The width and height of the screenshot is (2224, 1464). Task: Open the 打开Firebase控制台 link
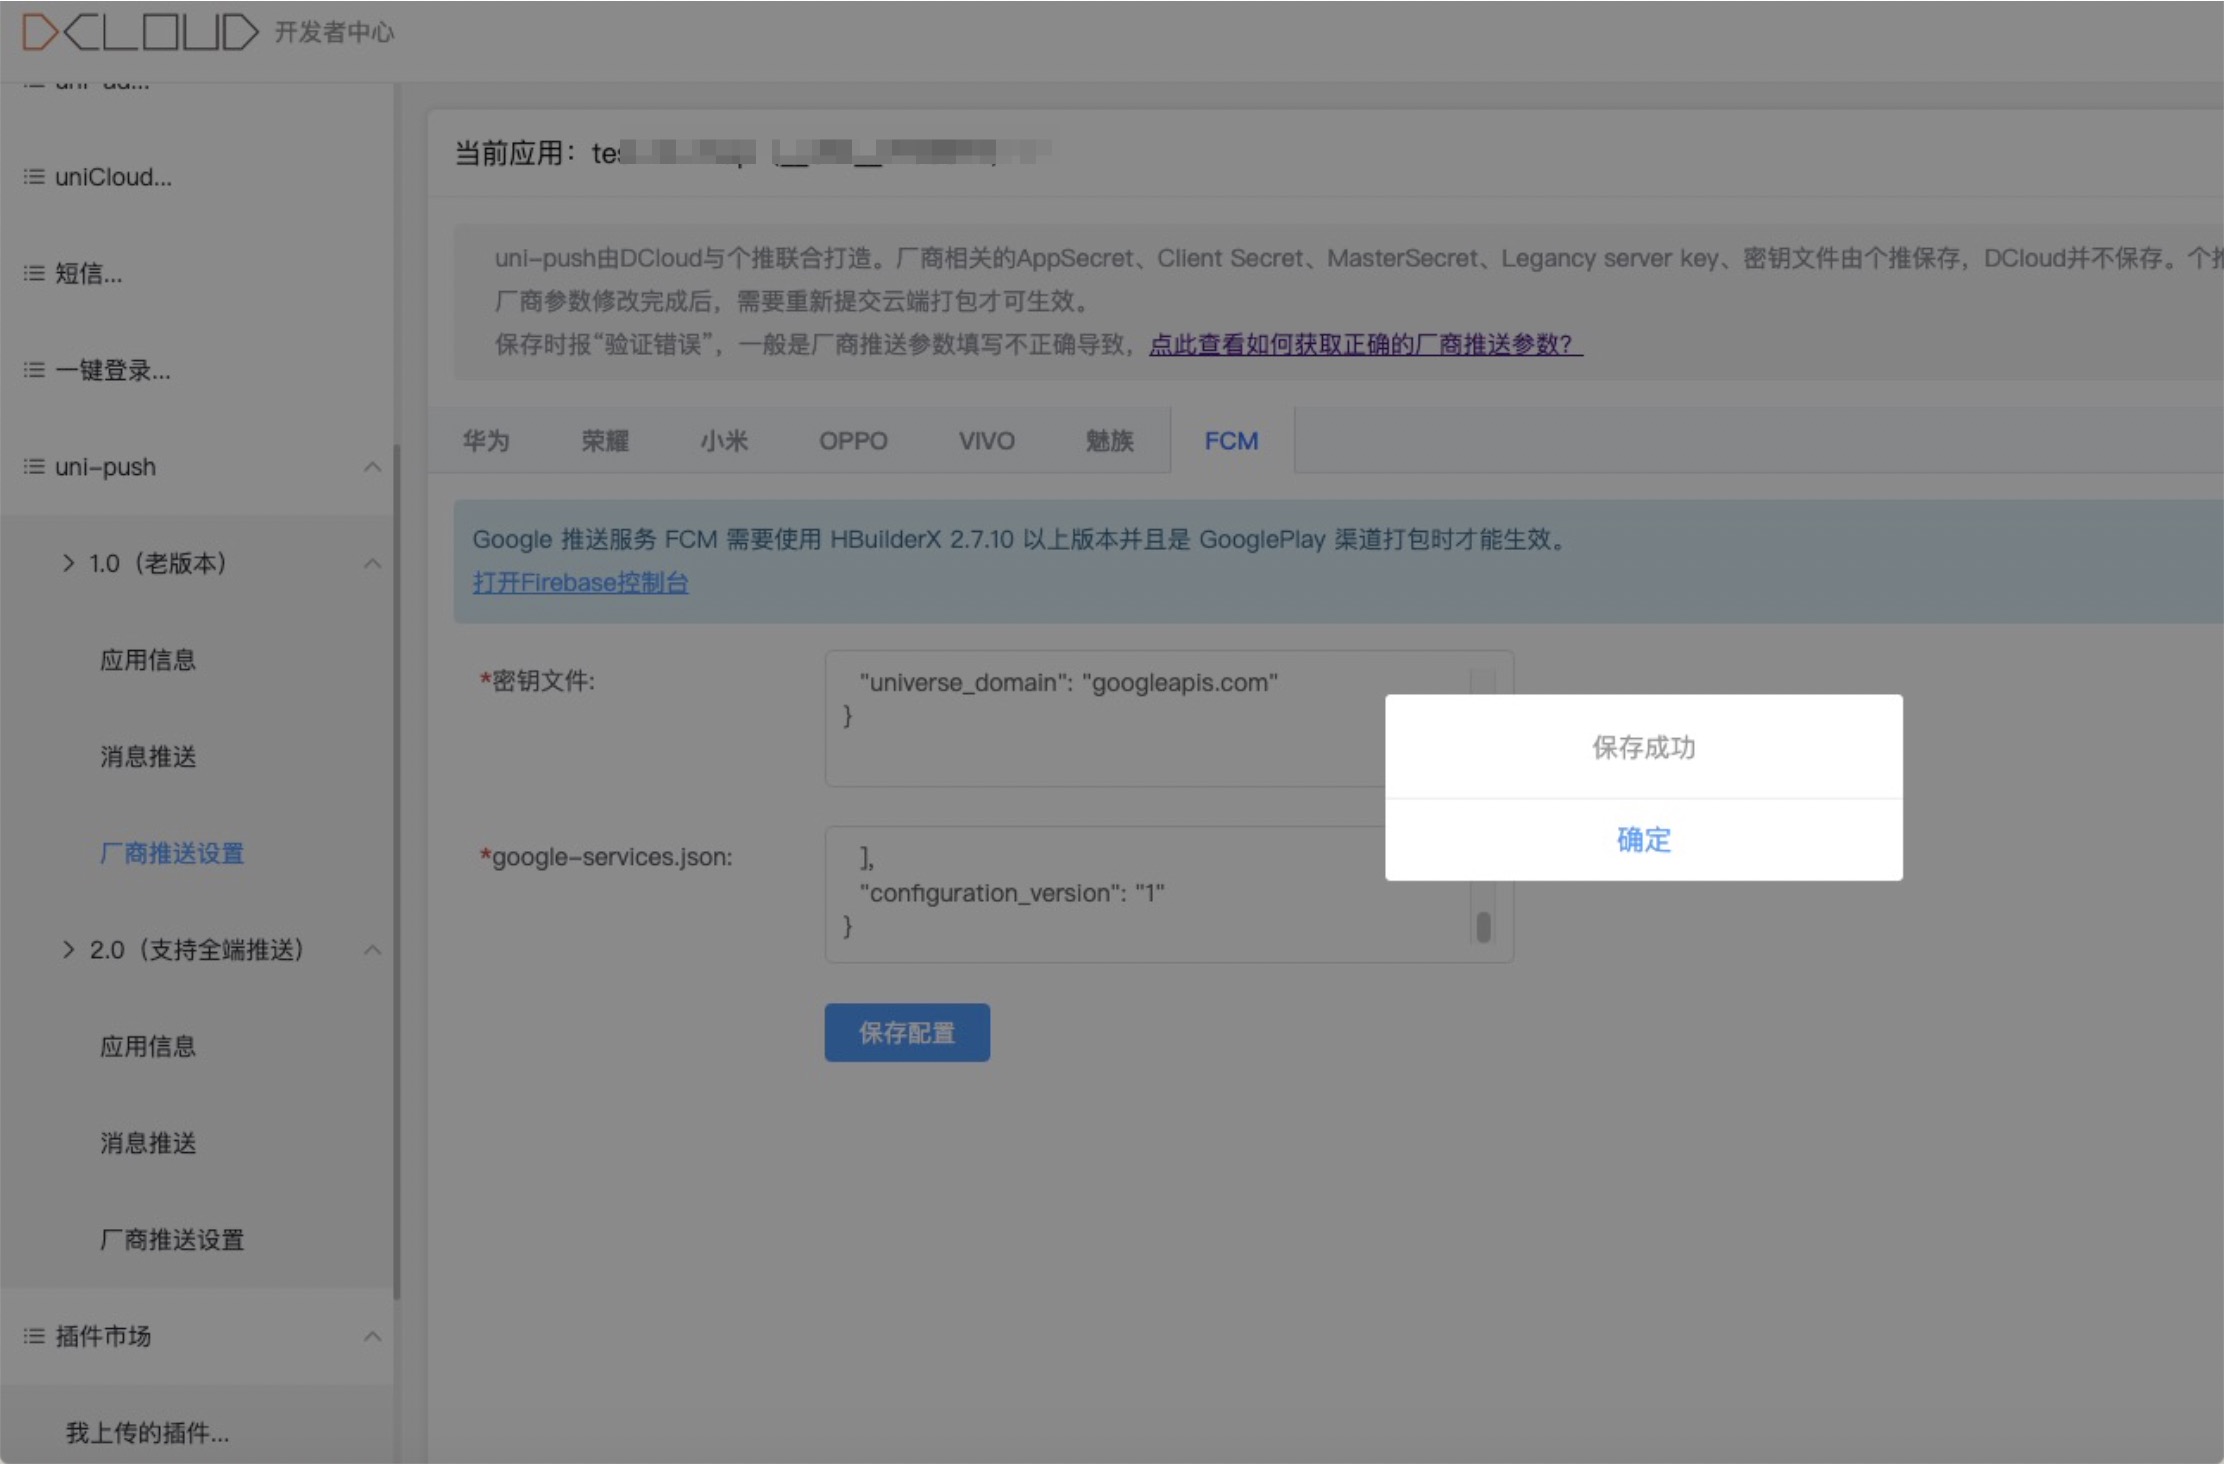click(x=580, y=583)
